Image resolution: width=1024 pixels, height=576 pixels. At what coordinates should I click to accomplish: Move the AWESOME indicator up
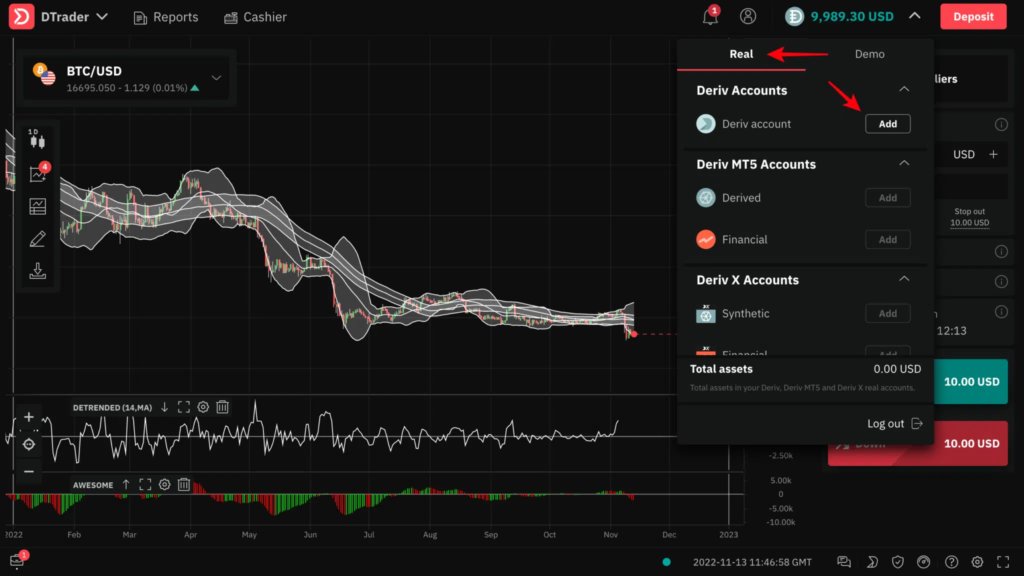tap(126, 485)
